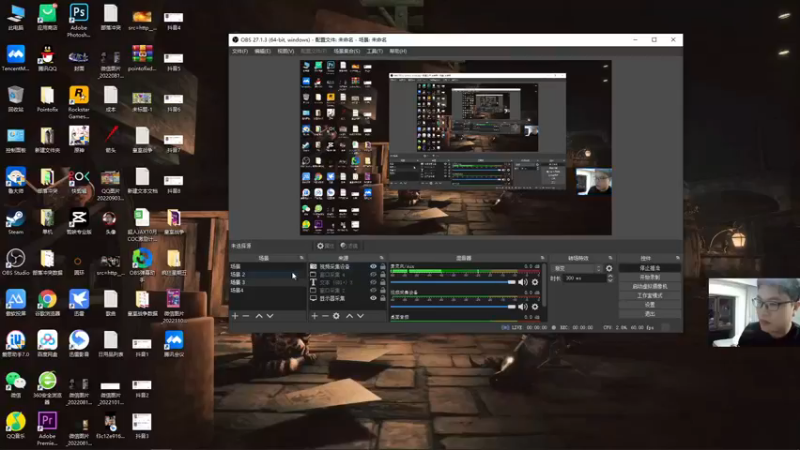
Task: Open video capture device audio settings gear
Action: click(535, 307)
